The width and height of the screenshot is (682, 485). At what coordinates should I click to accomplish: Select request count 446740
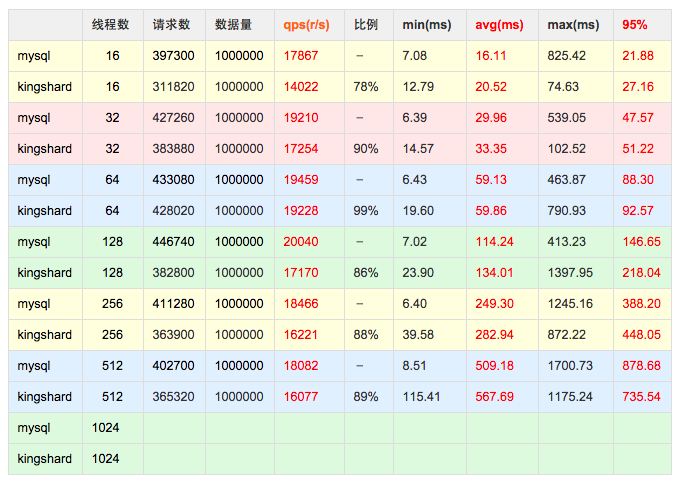[173, 241]
